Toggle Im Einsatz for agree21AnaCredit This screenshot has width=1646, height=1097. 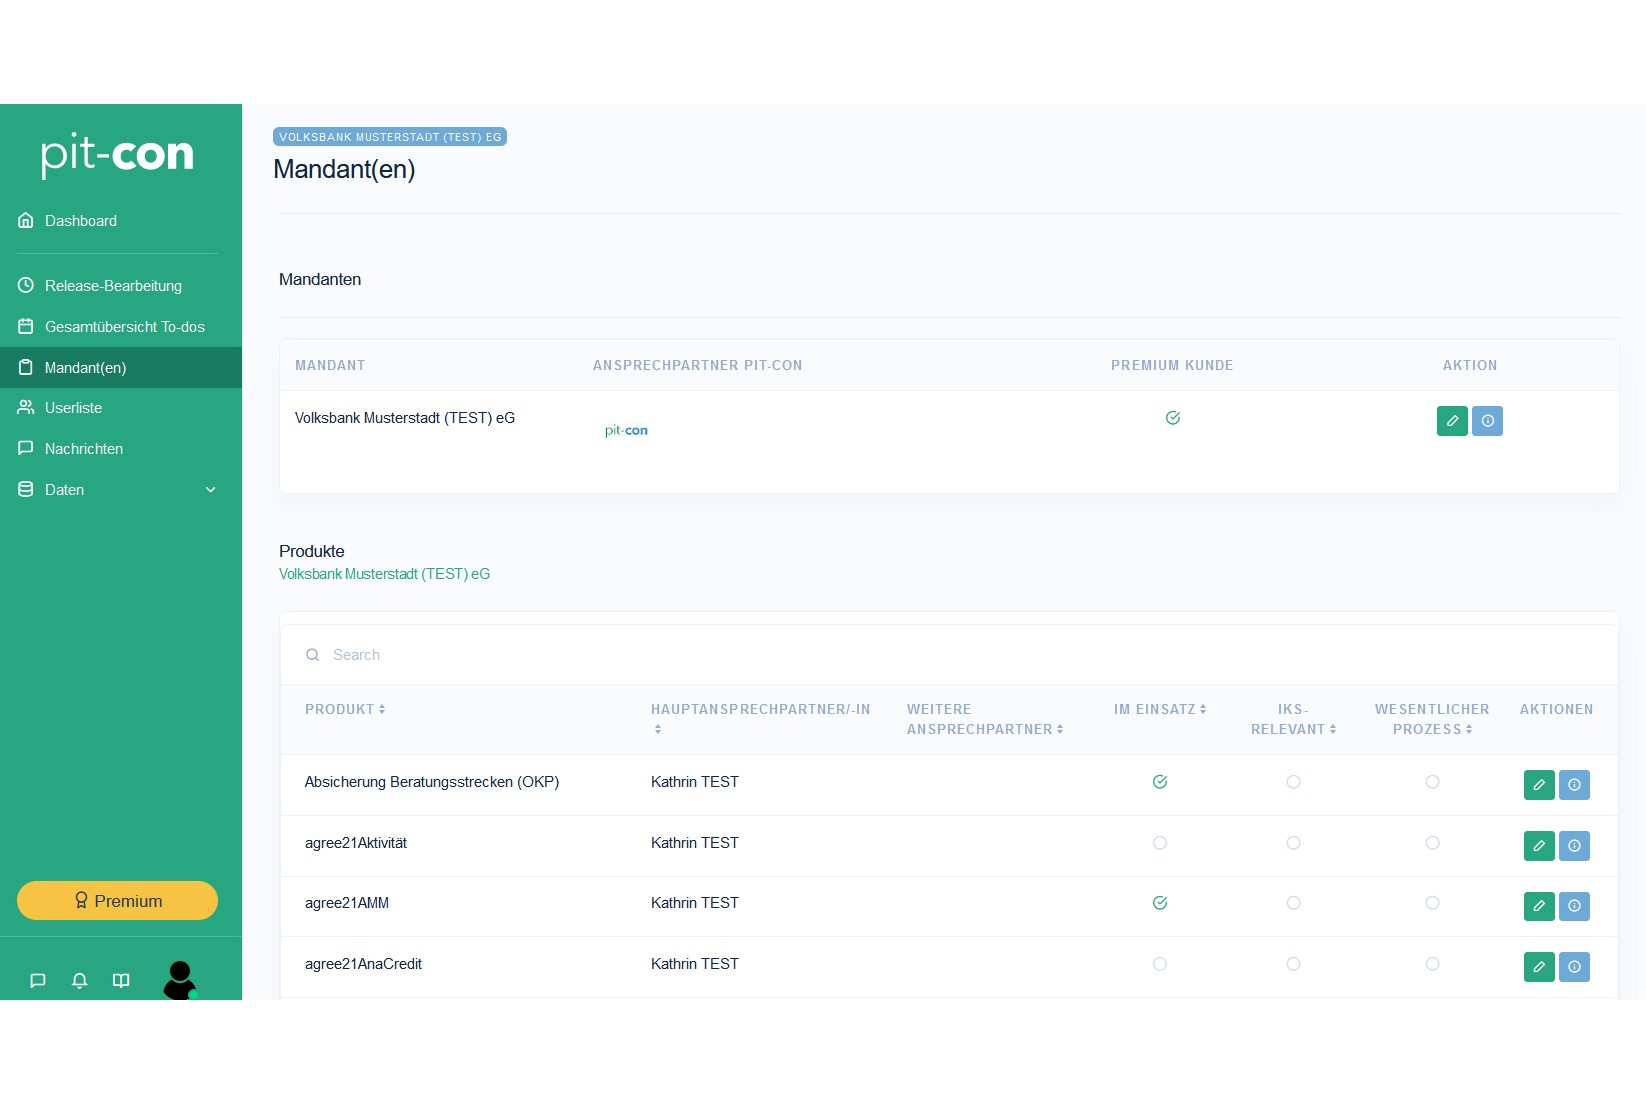1160,964
